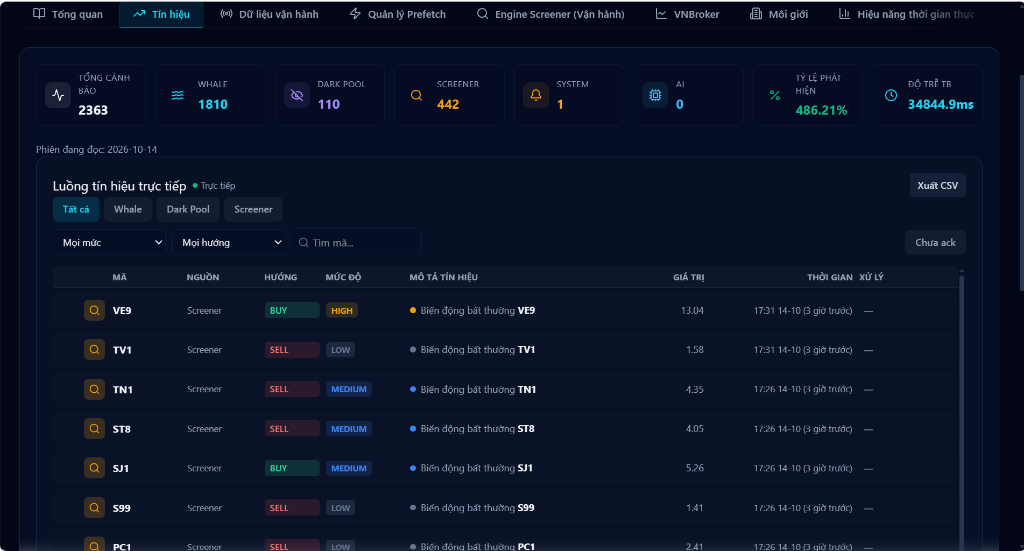Open the Tổng quan tab
The height and width of the screenshot is (551, 1024).
click(x=68, y=14)
